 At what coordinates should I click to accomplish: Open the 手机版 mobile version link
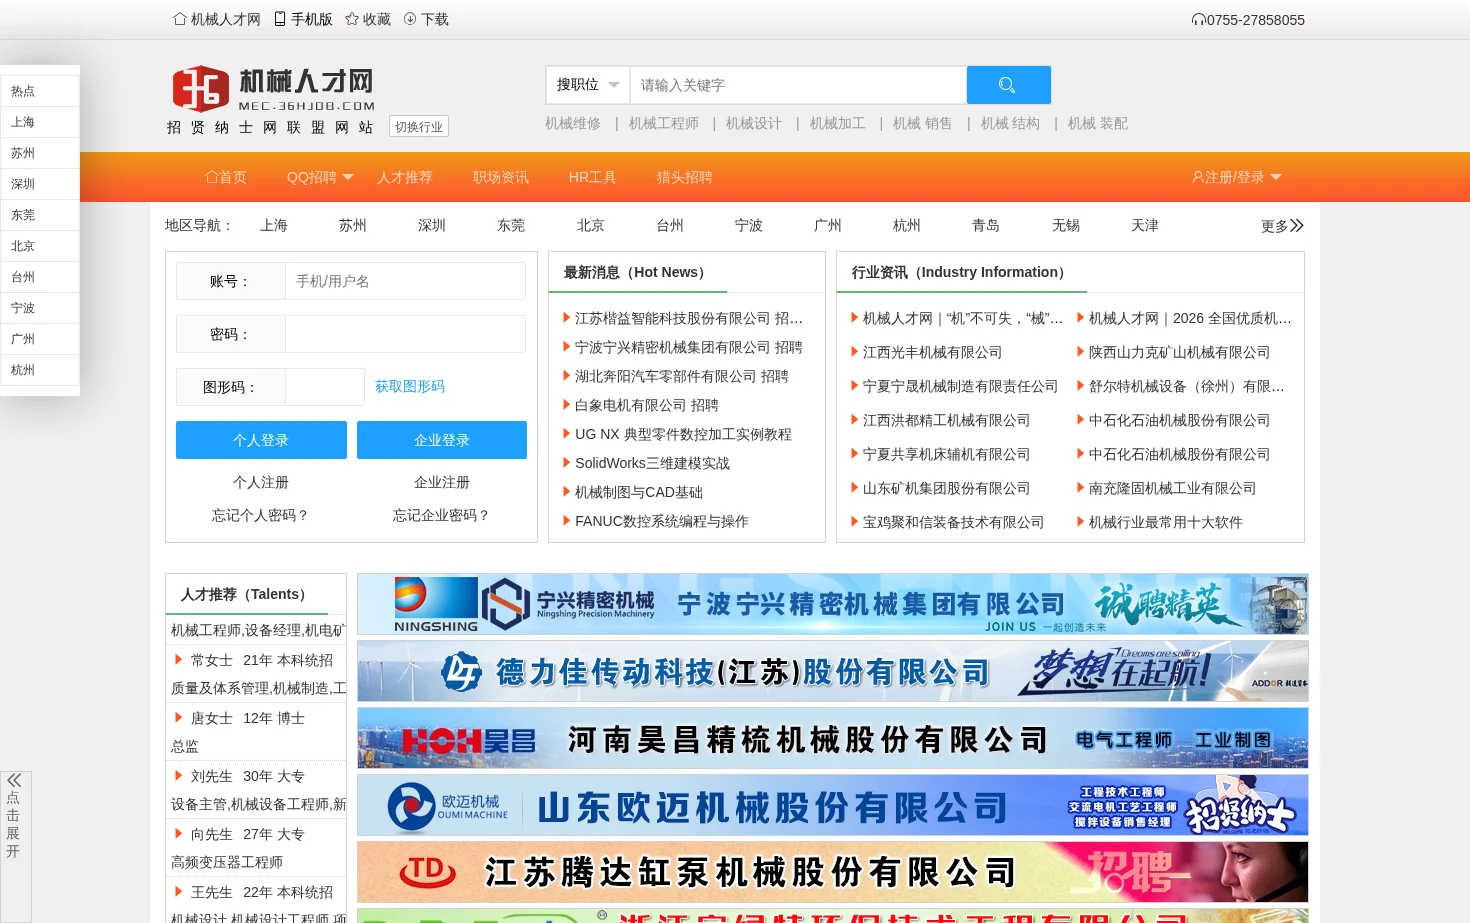coord(304,19)
